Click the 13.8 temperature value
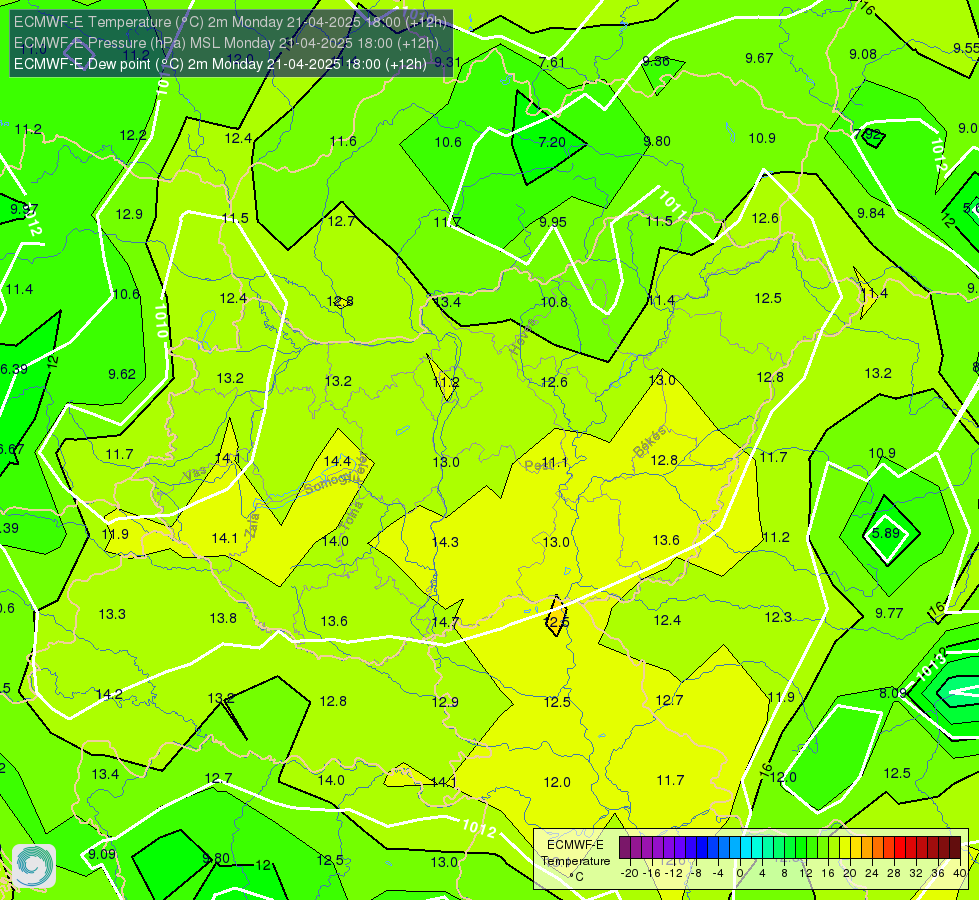 point(223,618)
